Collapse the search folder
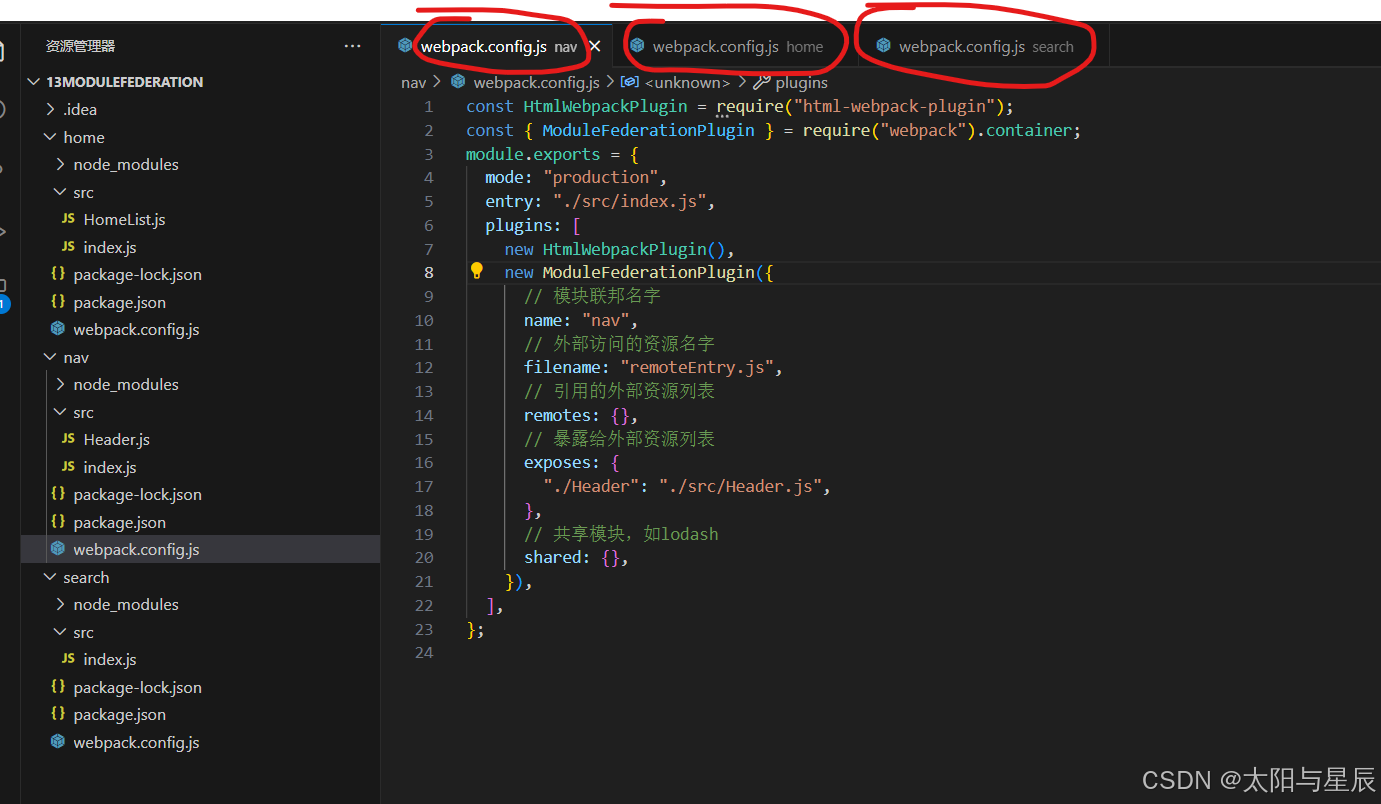Screen dimensions: 1381x804 [x=86, y=577]
